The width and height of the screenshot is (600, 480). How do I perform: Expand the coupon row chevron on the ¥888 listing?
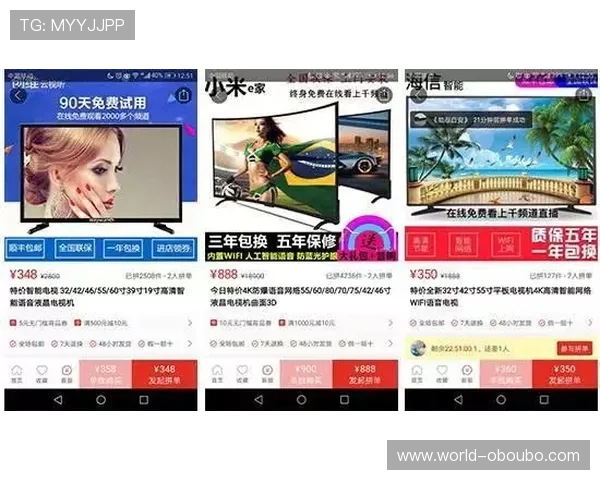click(390, 323)
